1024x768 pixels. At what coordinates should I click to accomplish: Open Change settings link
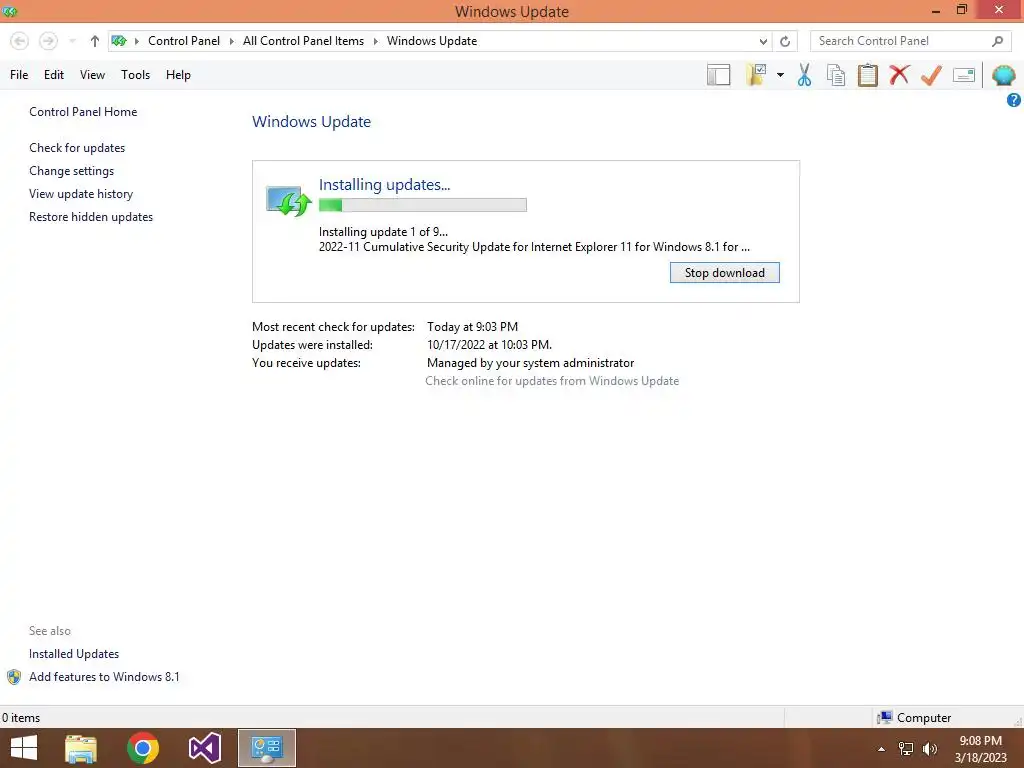tap(71, 171)
